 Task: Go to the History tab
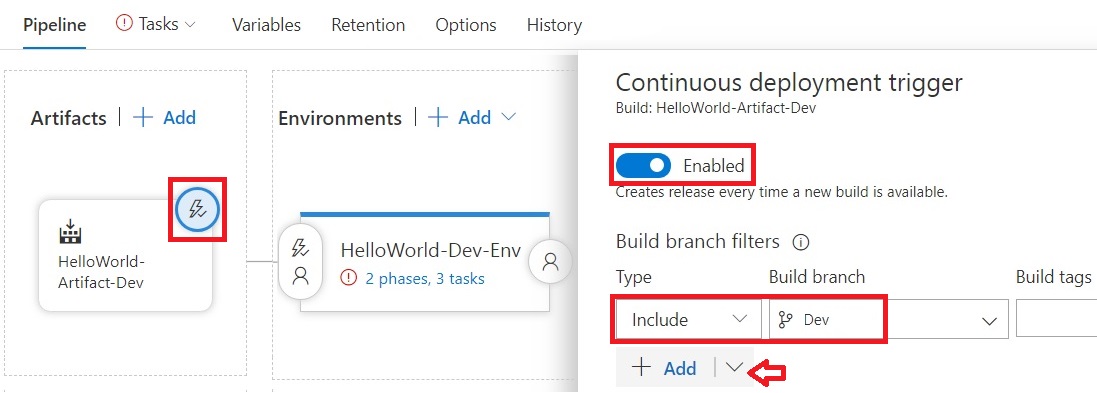point(554,25)
